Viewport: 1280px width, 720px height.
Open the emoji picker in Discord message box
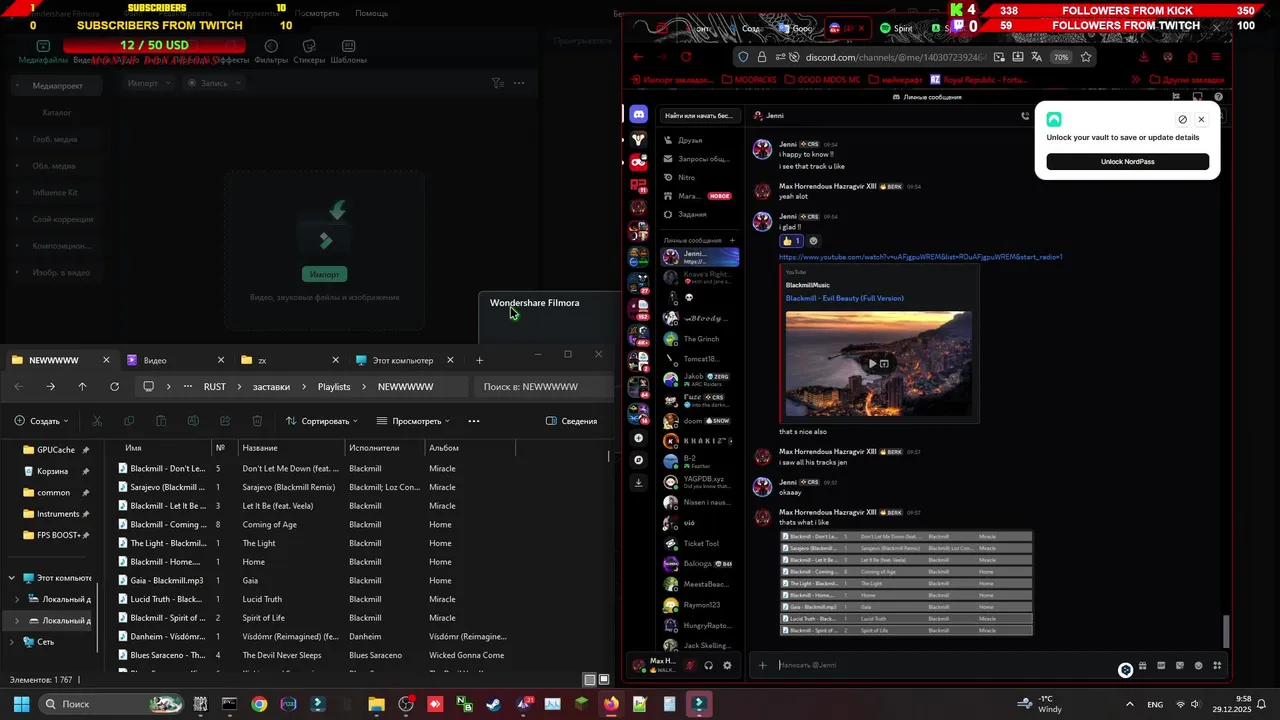pyautogui.click(x=1198, y=666)
